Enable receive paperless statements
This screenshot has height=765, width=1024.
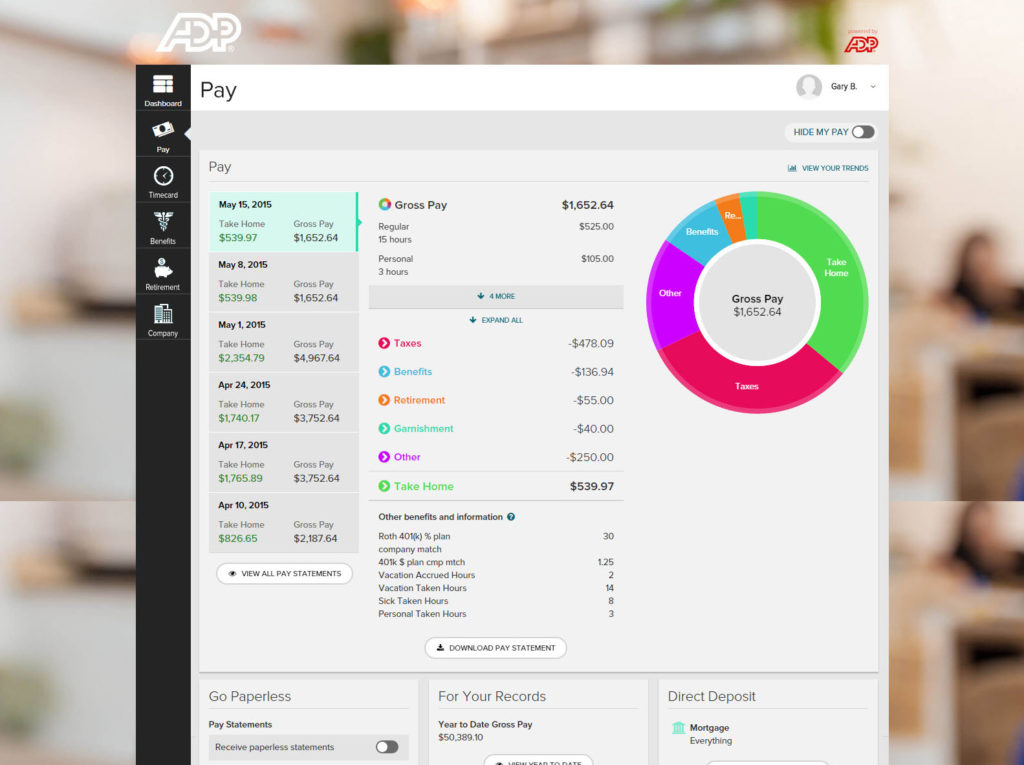[386, 747]
